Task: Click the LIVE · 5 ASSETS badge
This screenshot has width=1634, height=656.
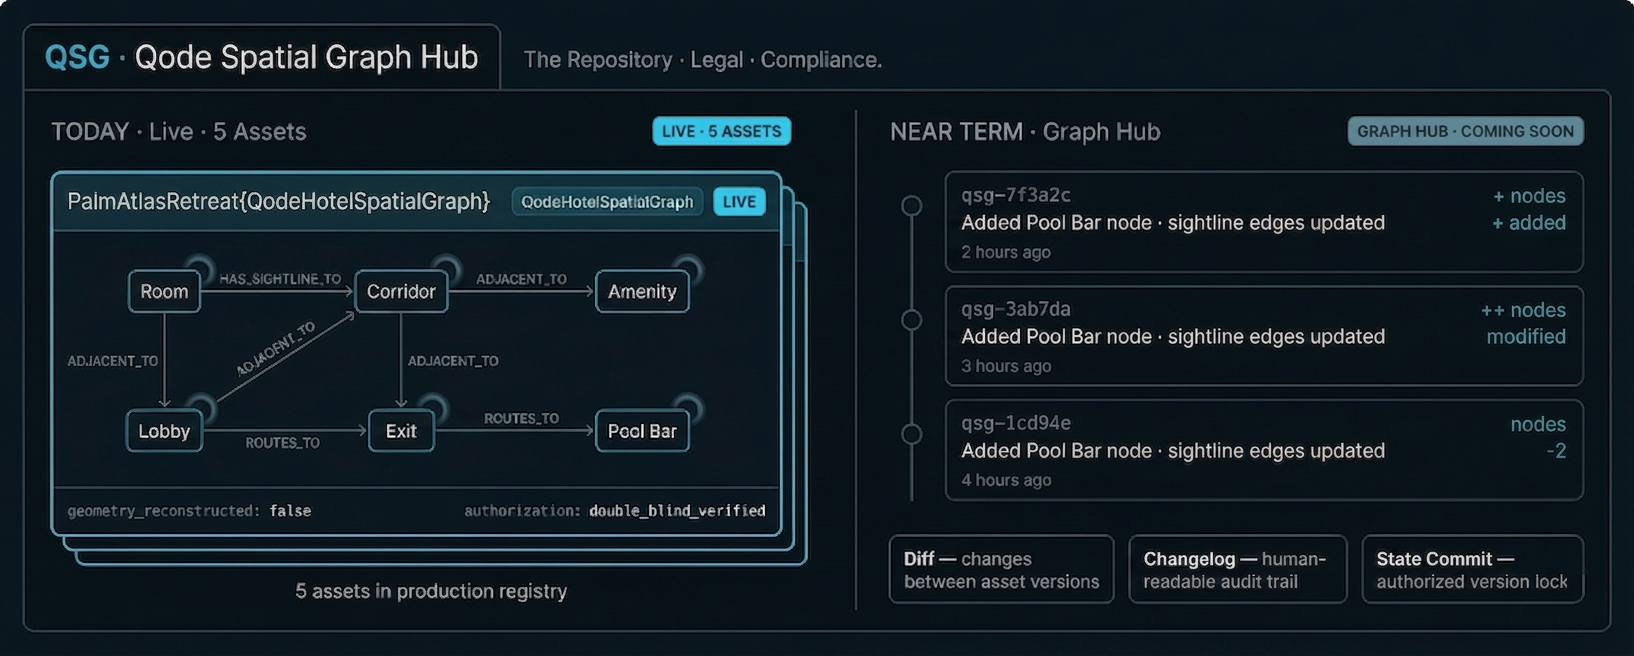Action: [721, 131]
